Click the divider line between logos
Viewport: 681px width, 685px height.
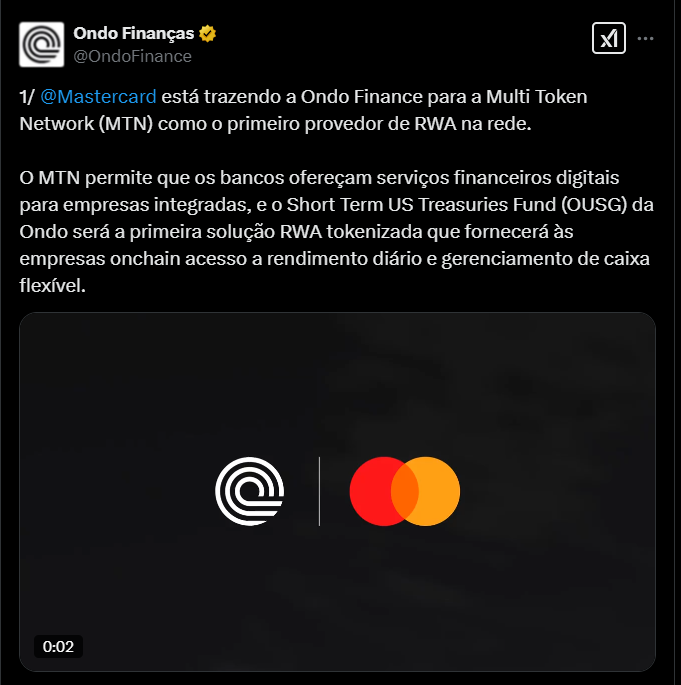point(319,491)
